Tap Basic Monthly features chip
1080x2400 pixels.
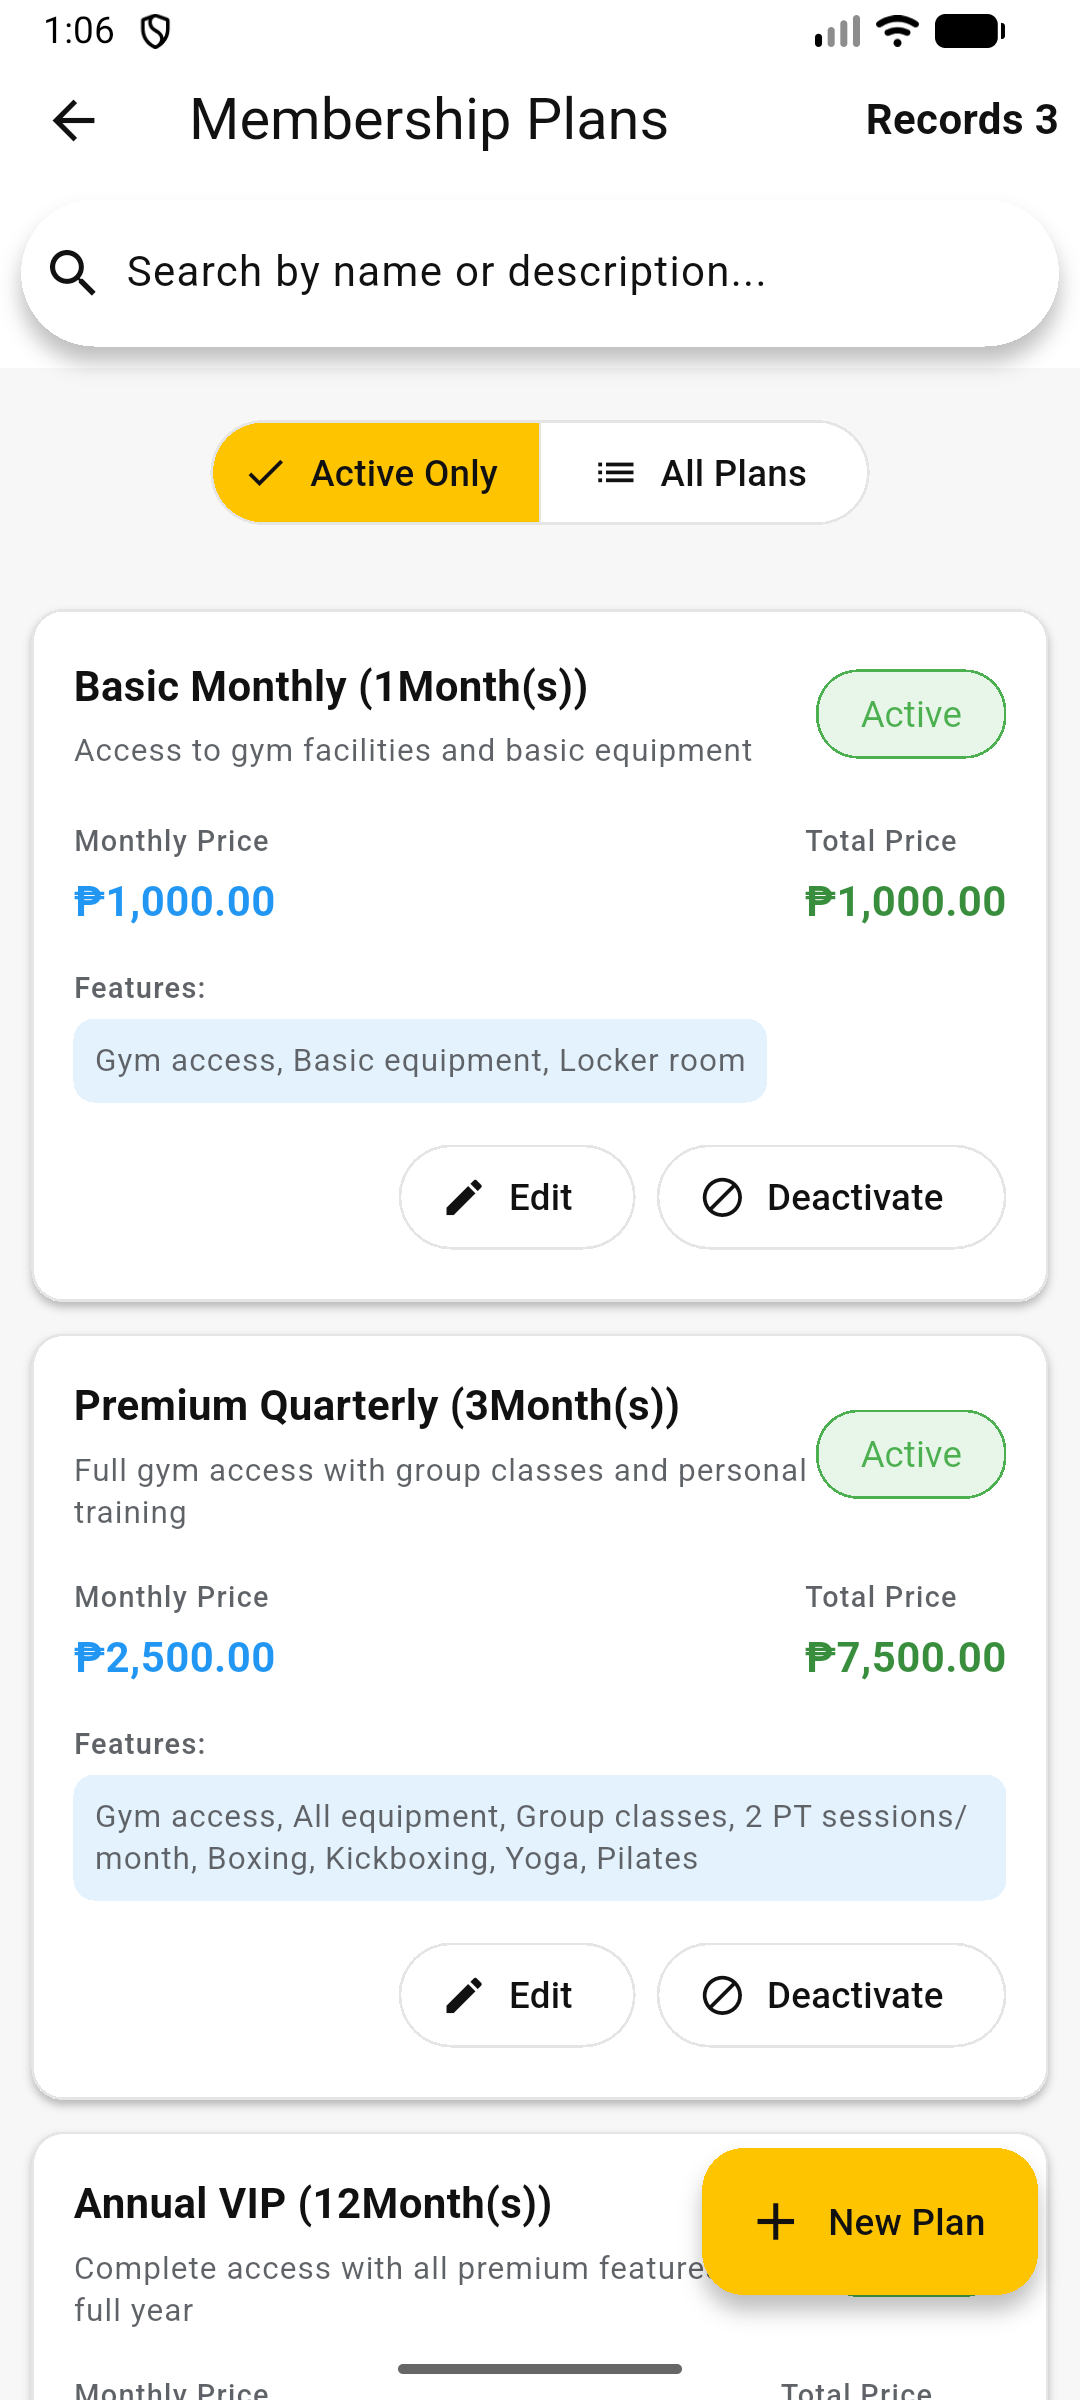[x=420, y=1061]
